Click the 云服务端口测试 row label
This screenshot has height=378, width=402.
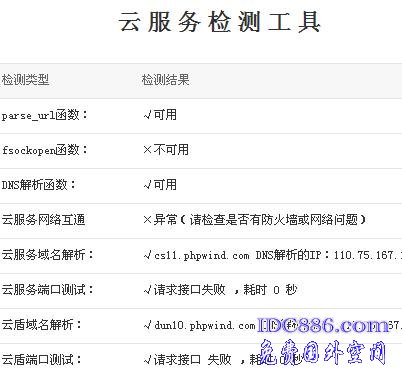point(47,290)
